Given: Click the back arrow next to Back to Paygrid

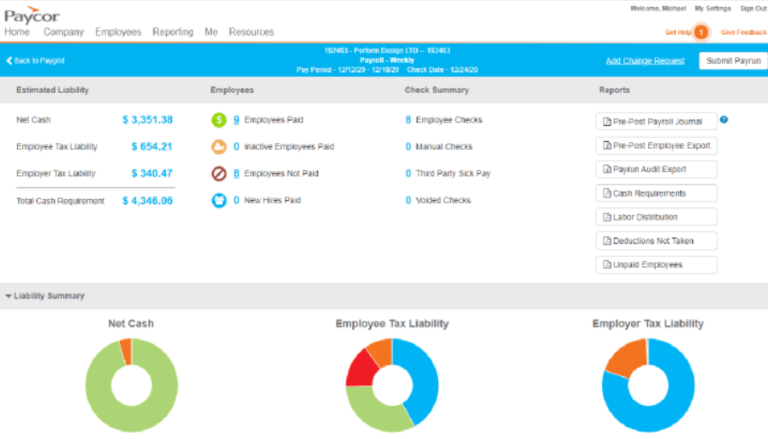Looking at the screenshot, I should point(9,61).
